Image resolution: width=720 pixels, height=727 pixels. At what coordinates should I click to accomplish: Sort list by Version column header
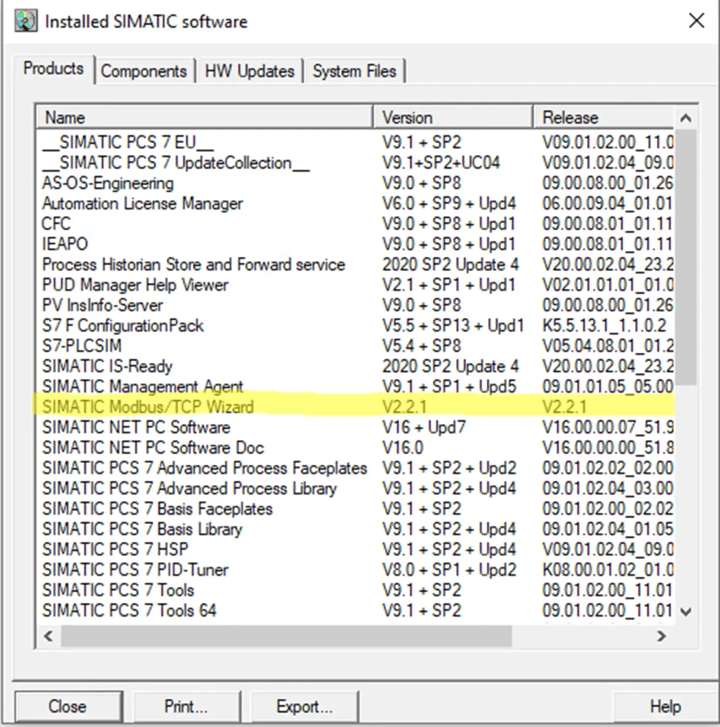(453, 117)
